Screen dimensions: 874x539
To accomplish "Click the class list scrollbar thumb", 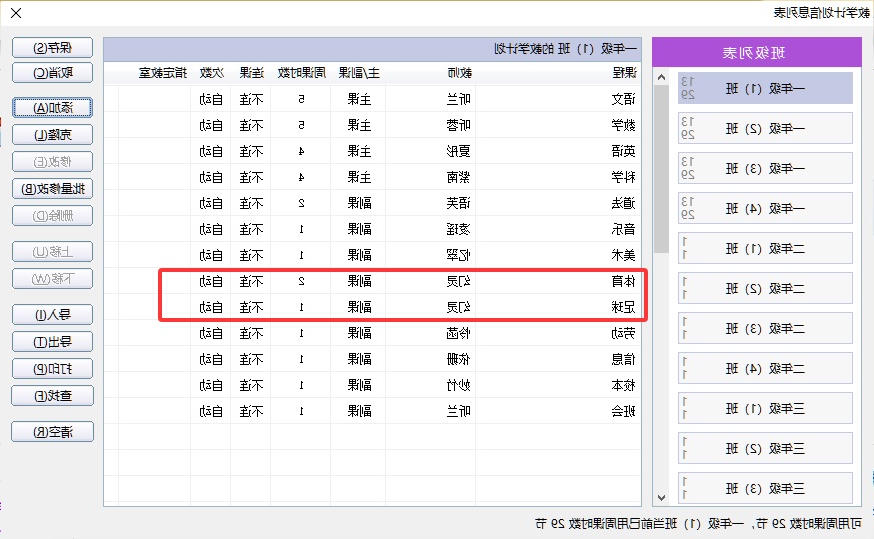I will pos(661,169).
